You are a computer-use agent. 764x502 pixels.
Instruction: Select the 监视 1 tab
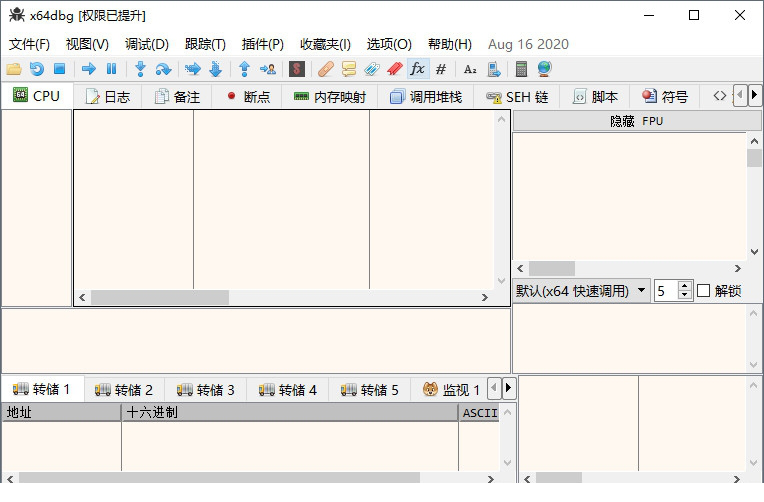pos(451,390)
